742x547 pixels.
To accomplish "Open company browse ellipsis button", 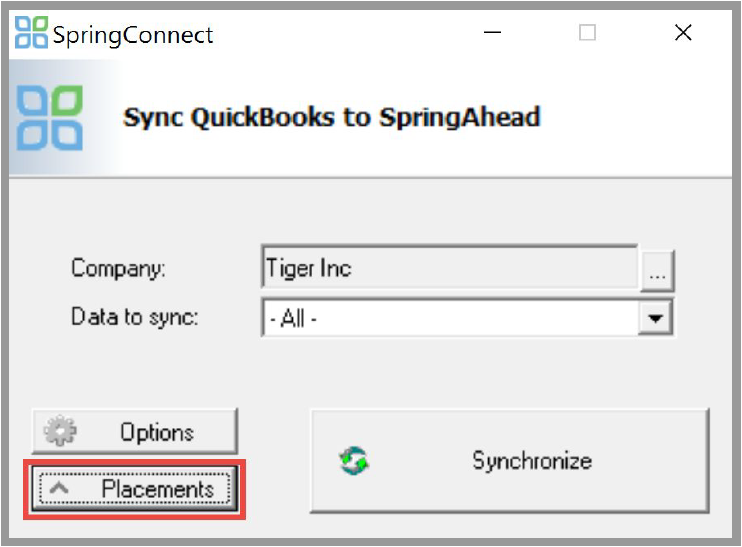I will point(657,270).
